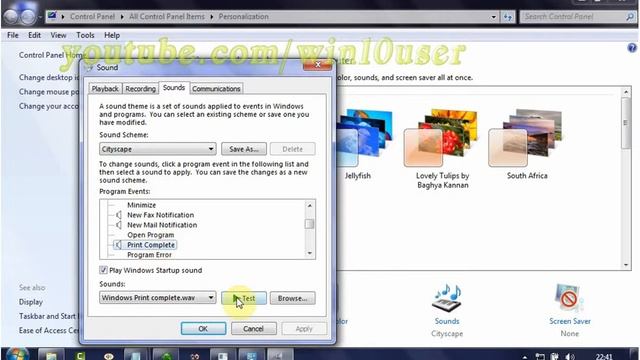Open recent pages dropdown beside Forward button
The image size is (640, 360).
[x=40, y=18]
